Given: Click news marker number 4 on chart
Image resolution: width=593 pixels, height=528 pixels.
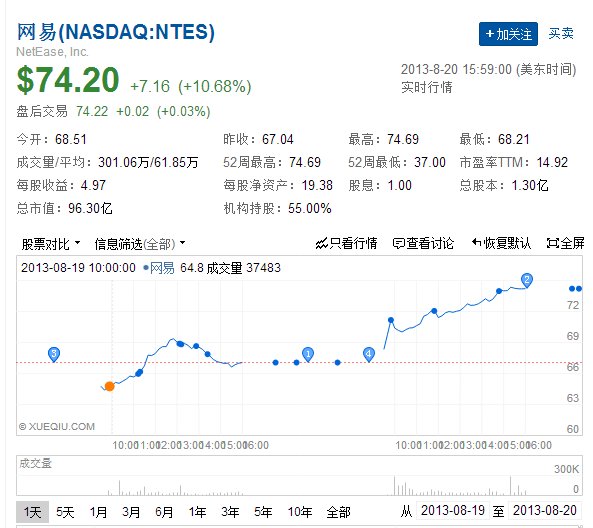Looking at the screenshot, I should 368,354.
